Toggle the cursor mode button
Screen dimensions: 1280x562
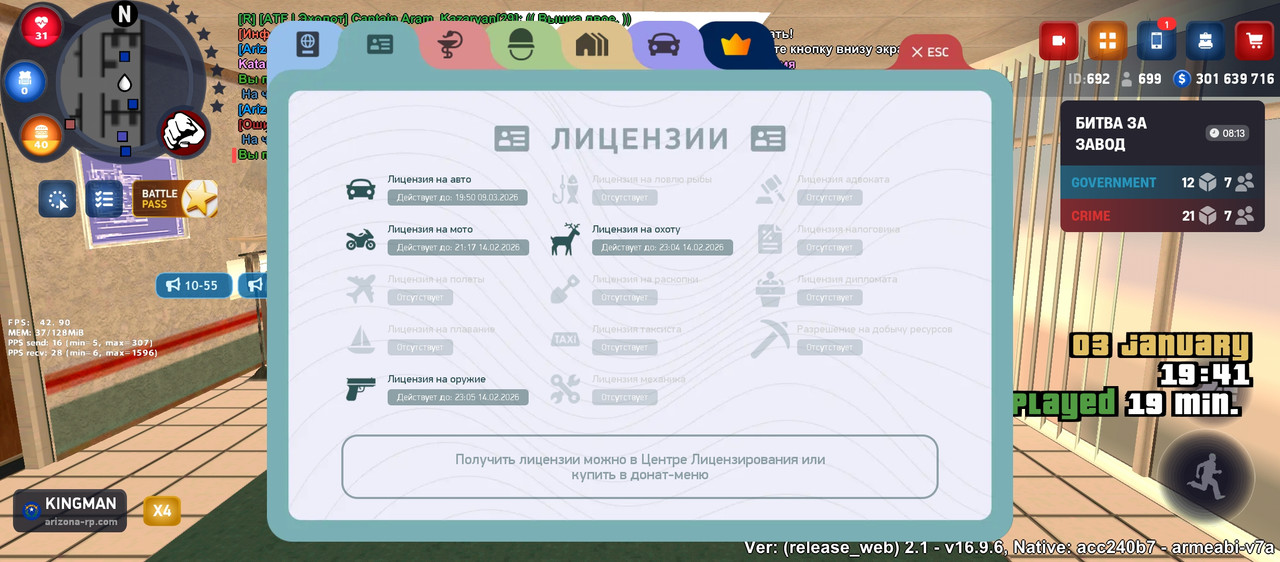[57, 199]
